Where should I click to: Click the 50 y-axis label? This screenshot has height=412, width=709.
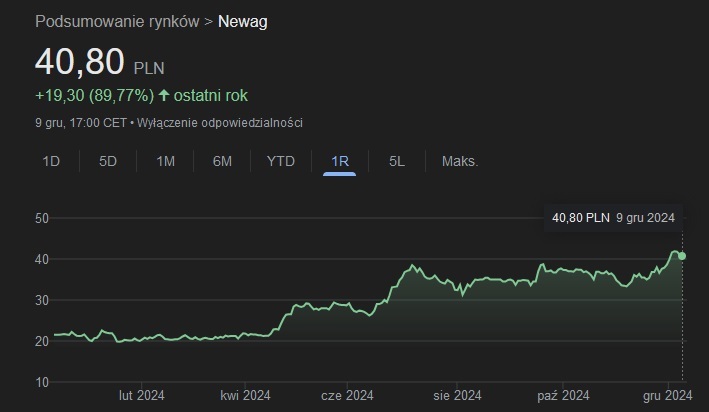click(42, 218)
